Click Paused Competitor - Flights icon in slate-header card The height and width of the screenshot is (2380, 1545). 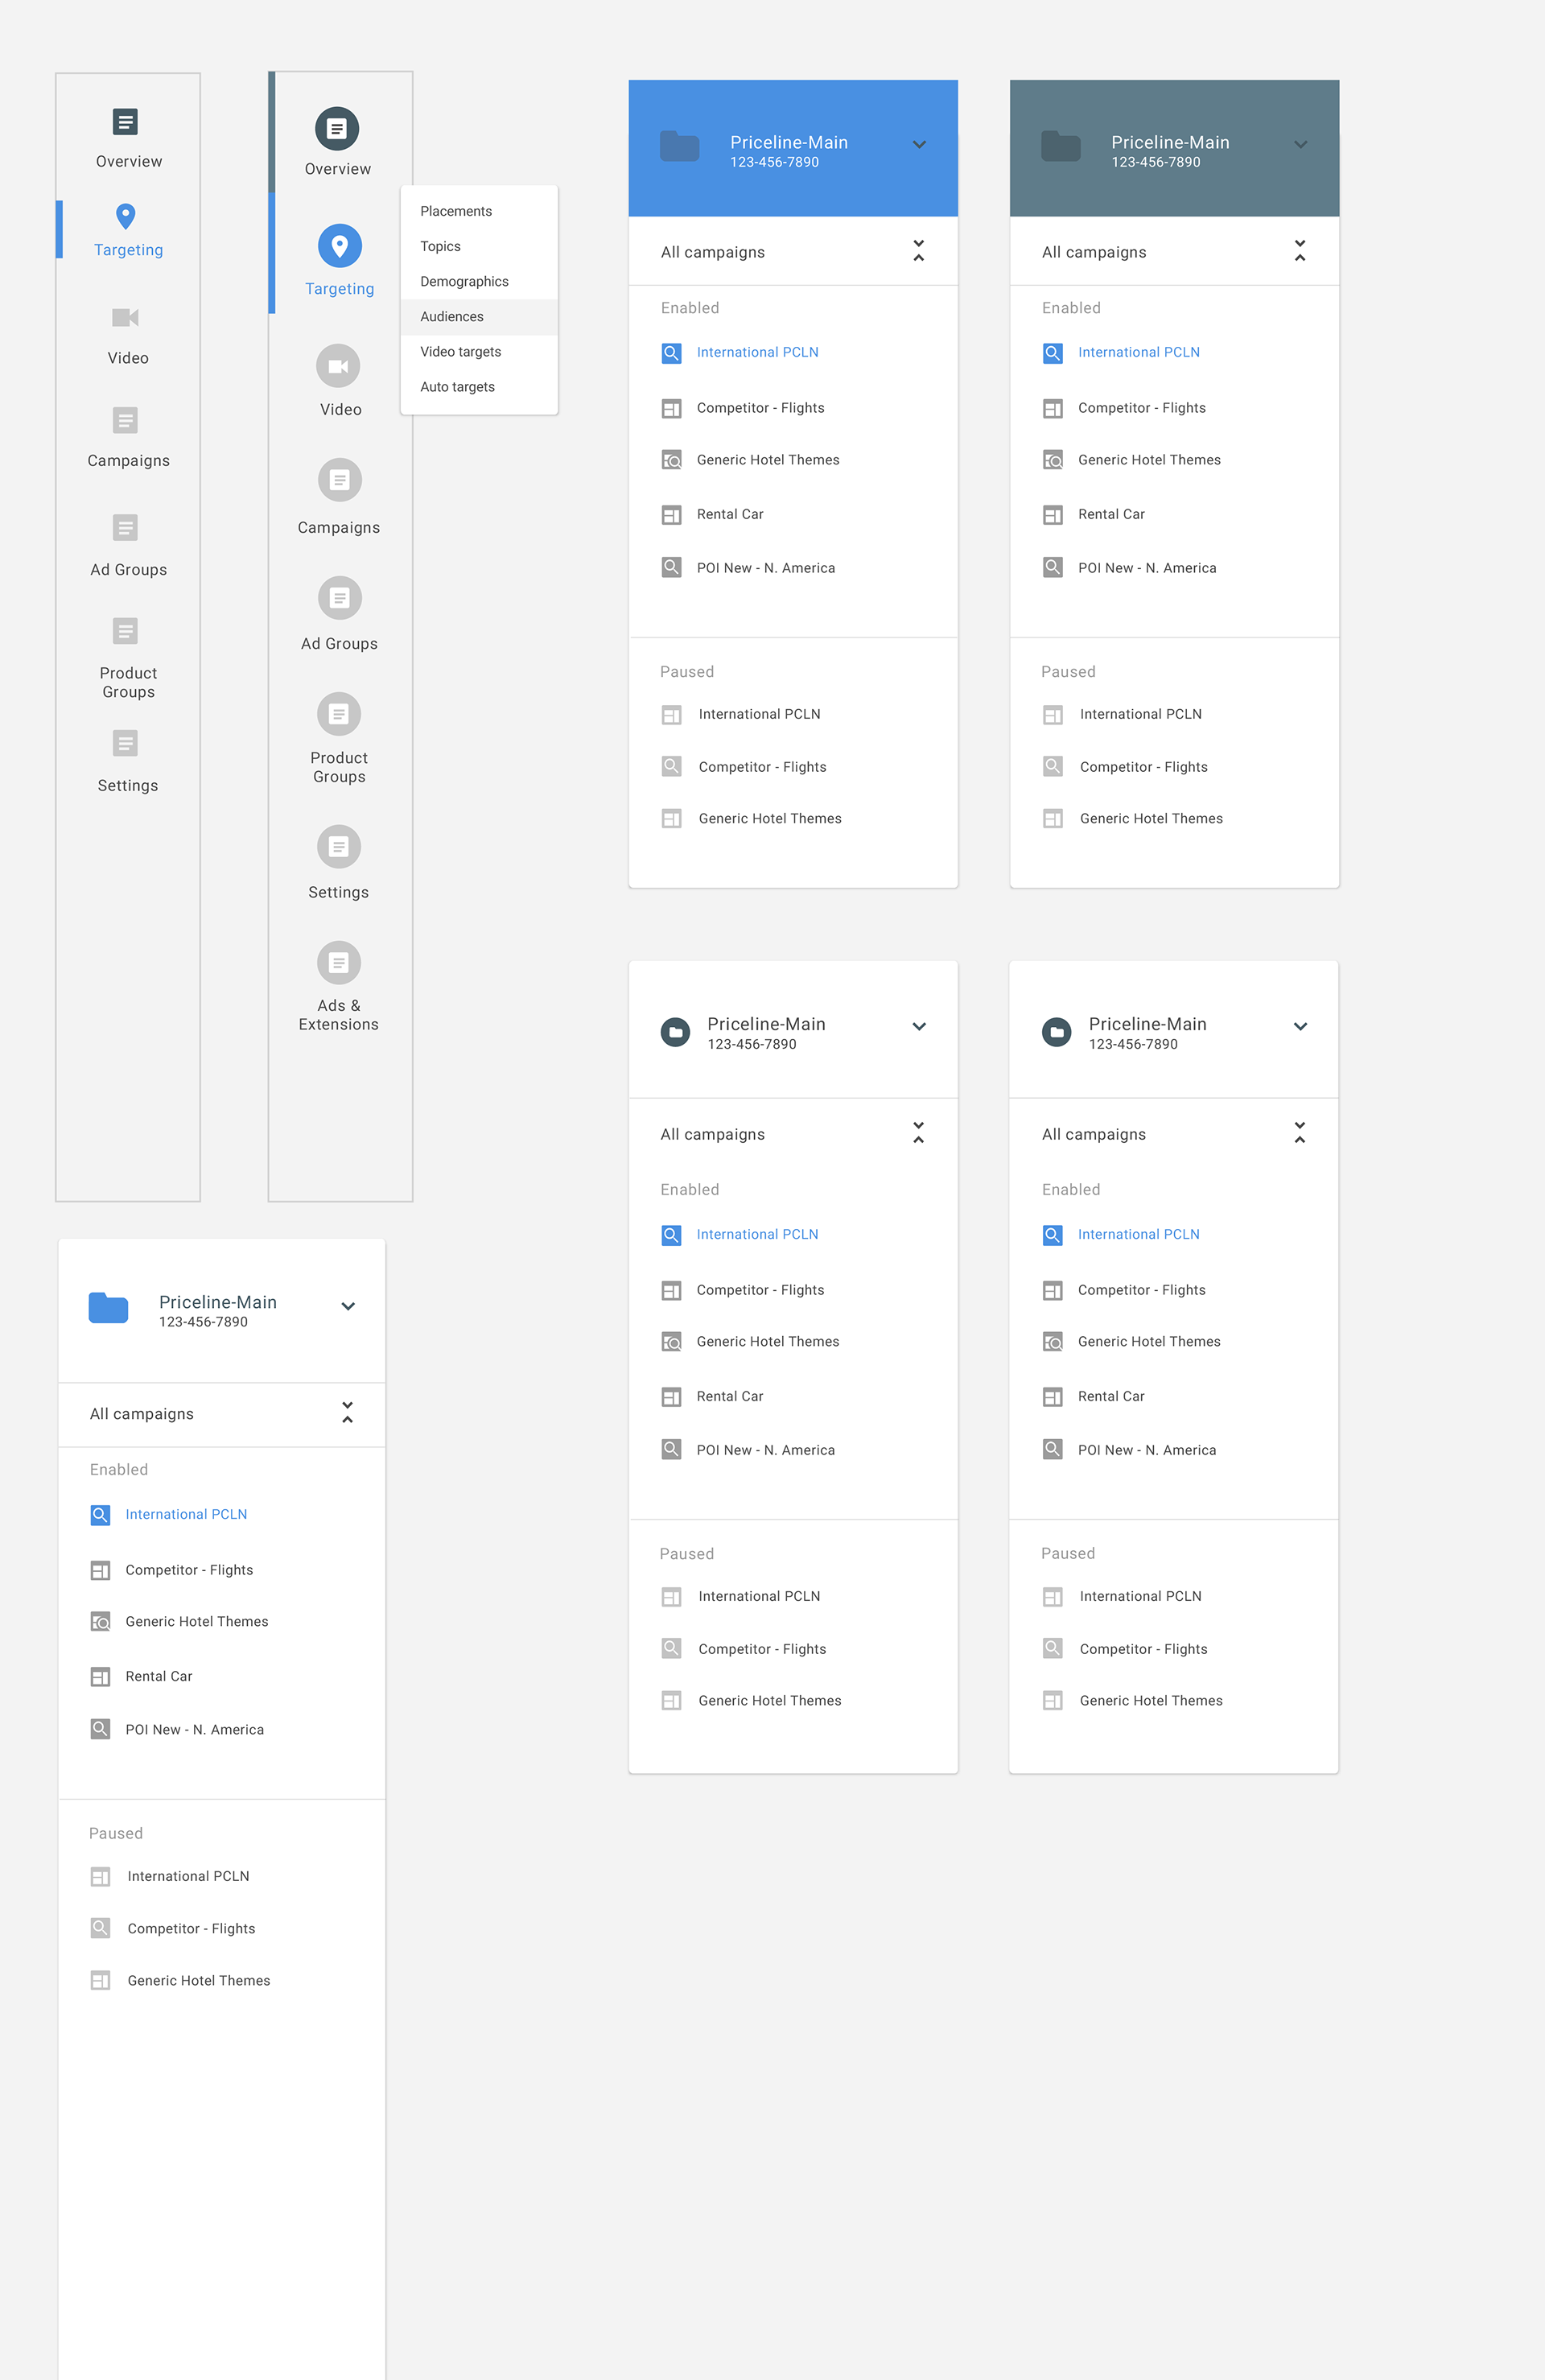[x=1053, y=766]
